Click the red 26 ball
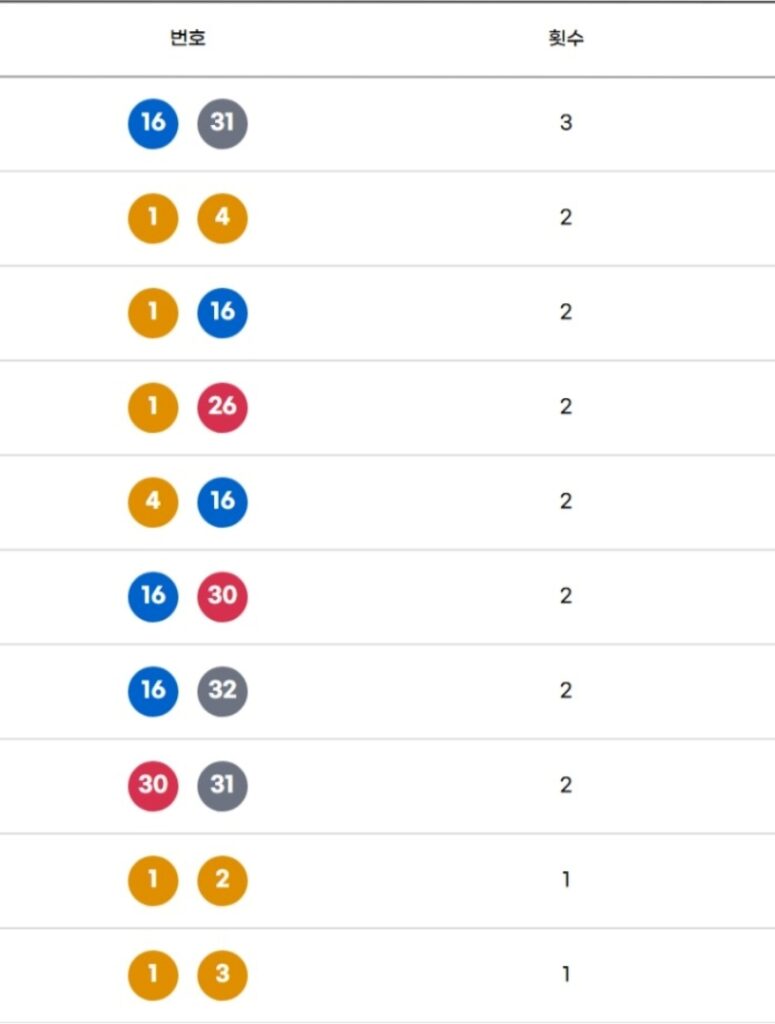Image resolution: width=775 pixels, height=1024 pixels. [222, 408]
